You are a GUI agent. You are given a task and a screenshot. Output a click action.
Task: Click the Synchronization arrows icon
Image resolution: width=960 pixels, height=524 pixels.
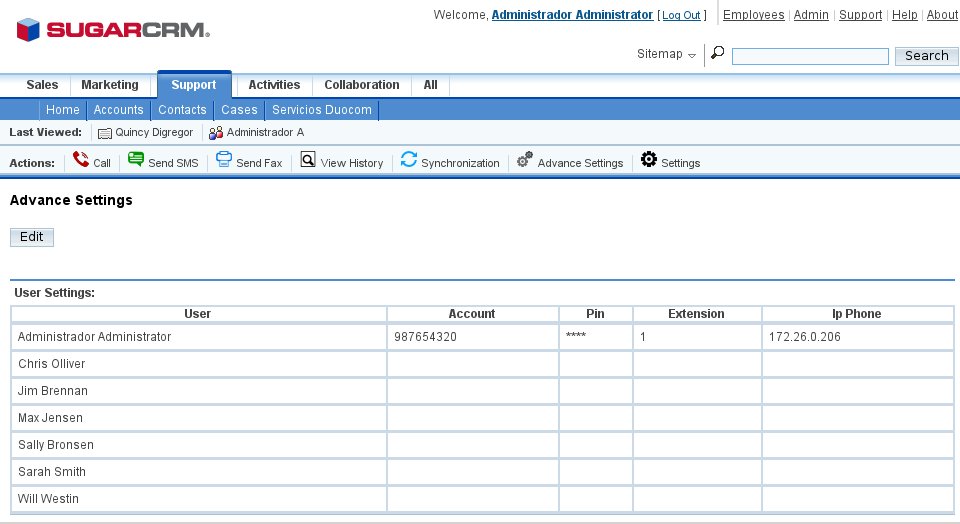(408, 161)
